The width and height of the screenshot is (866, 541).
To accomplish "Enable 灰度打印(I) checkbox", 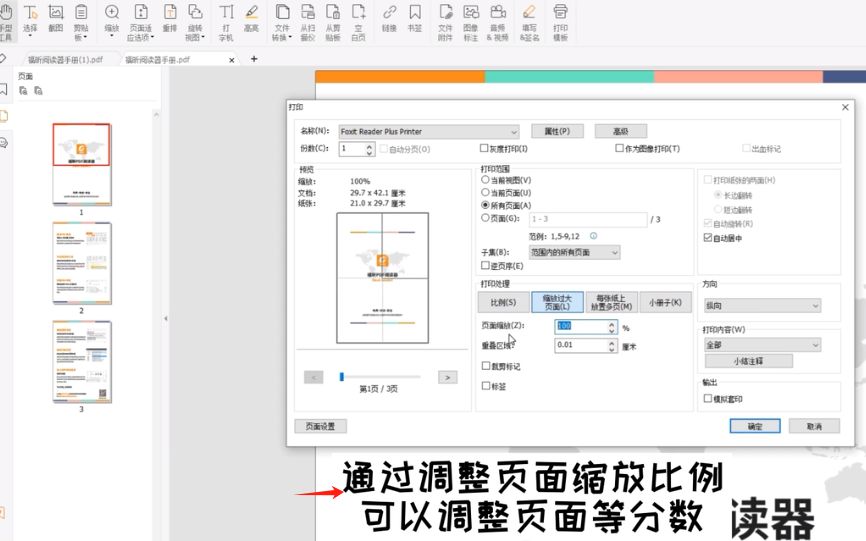I will point(484,148).
